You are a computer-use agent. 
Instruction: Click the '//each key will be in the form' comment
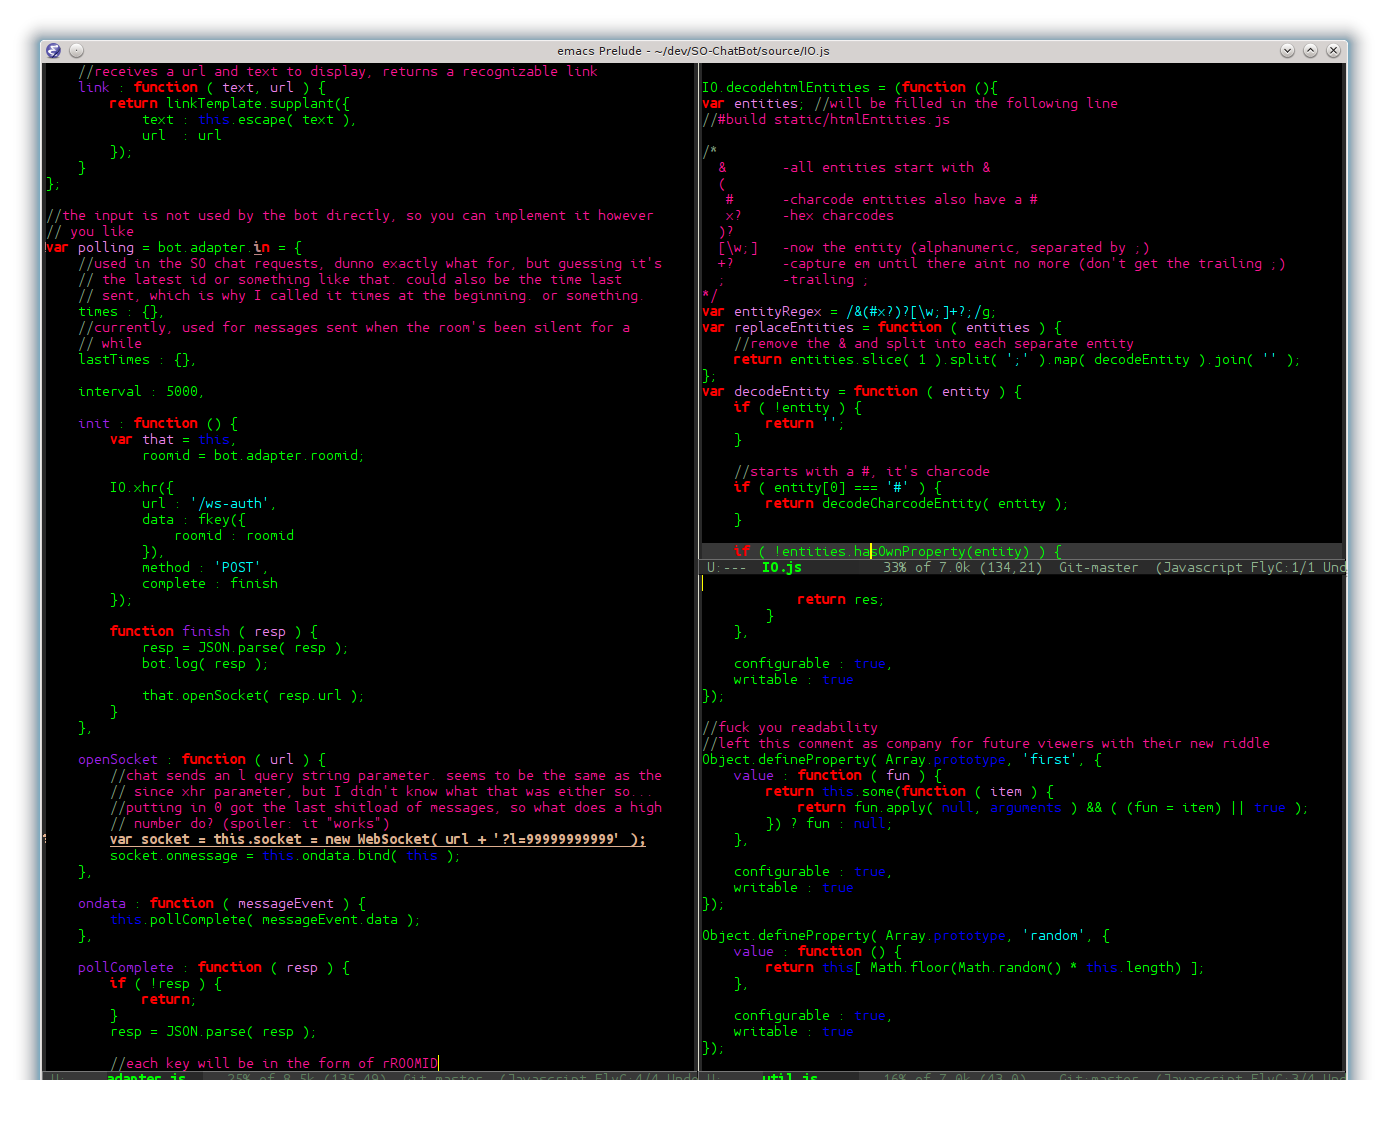coord(274,1064)
